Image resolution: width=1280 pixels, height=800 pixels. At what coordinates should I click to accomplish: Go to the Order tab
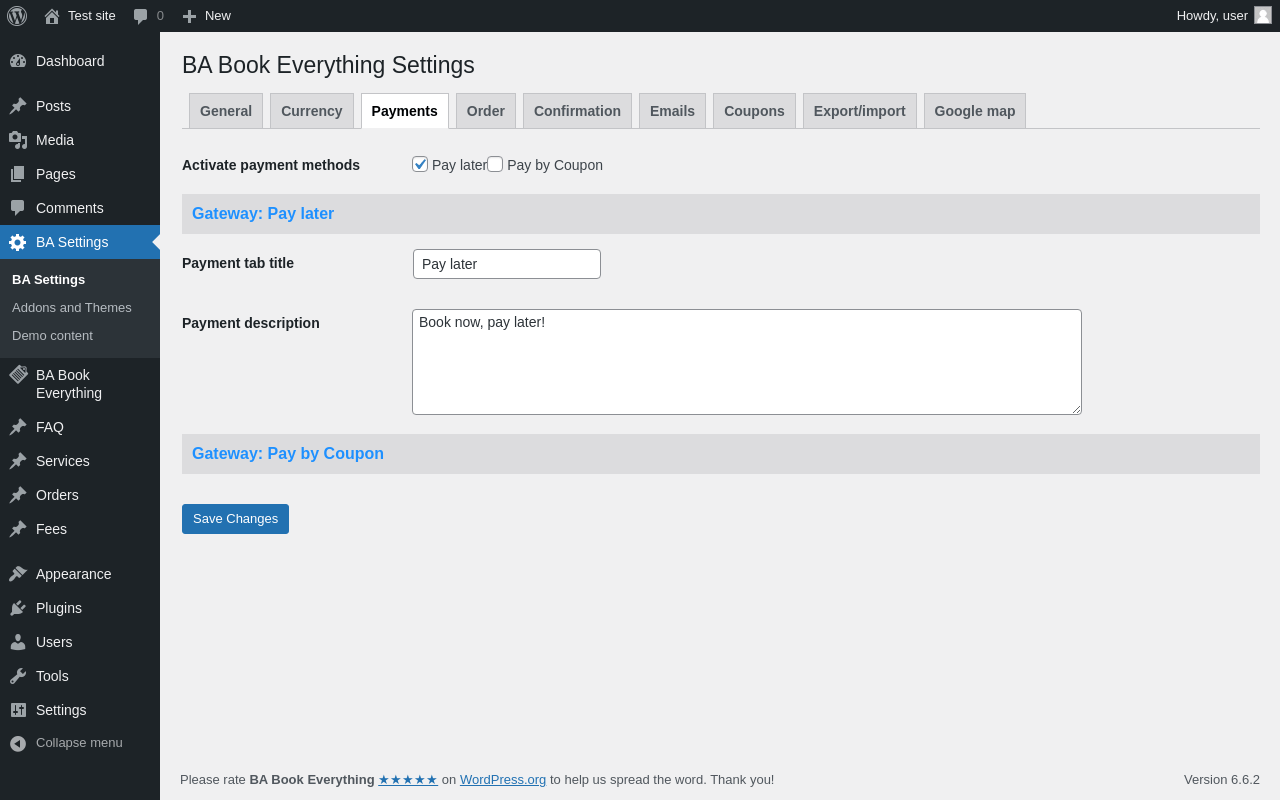[486, 111]
